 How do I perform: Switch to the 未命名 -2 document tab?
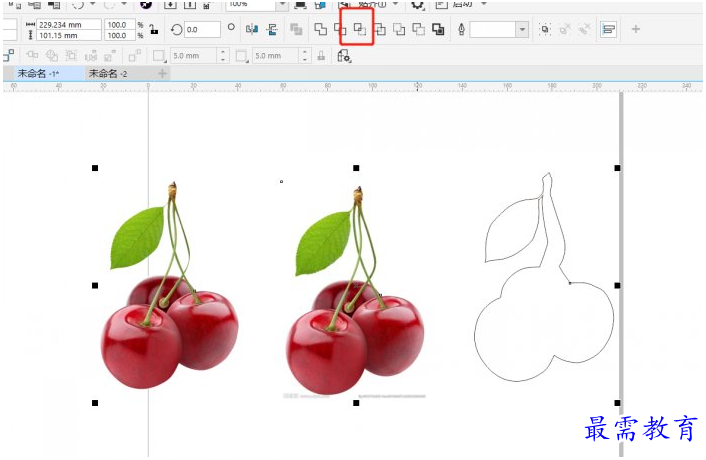(108, 73)
